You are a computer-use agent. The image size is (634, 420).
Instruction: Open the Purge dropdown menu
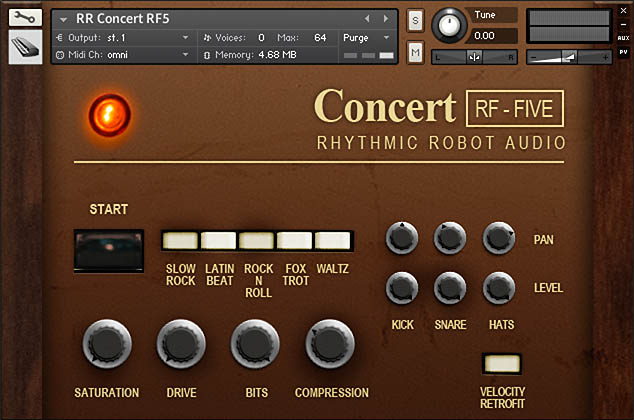coord(366,38)
